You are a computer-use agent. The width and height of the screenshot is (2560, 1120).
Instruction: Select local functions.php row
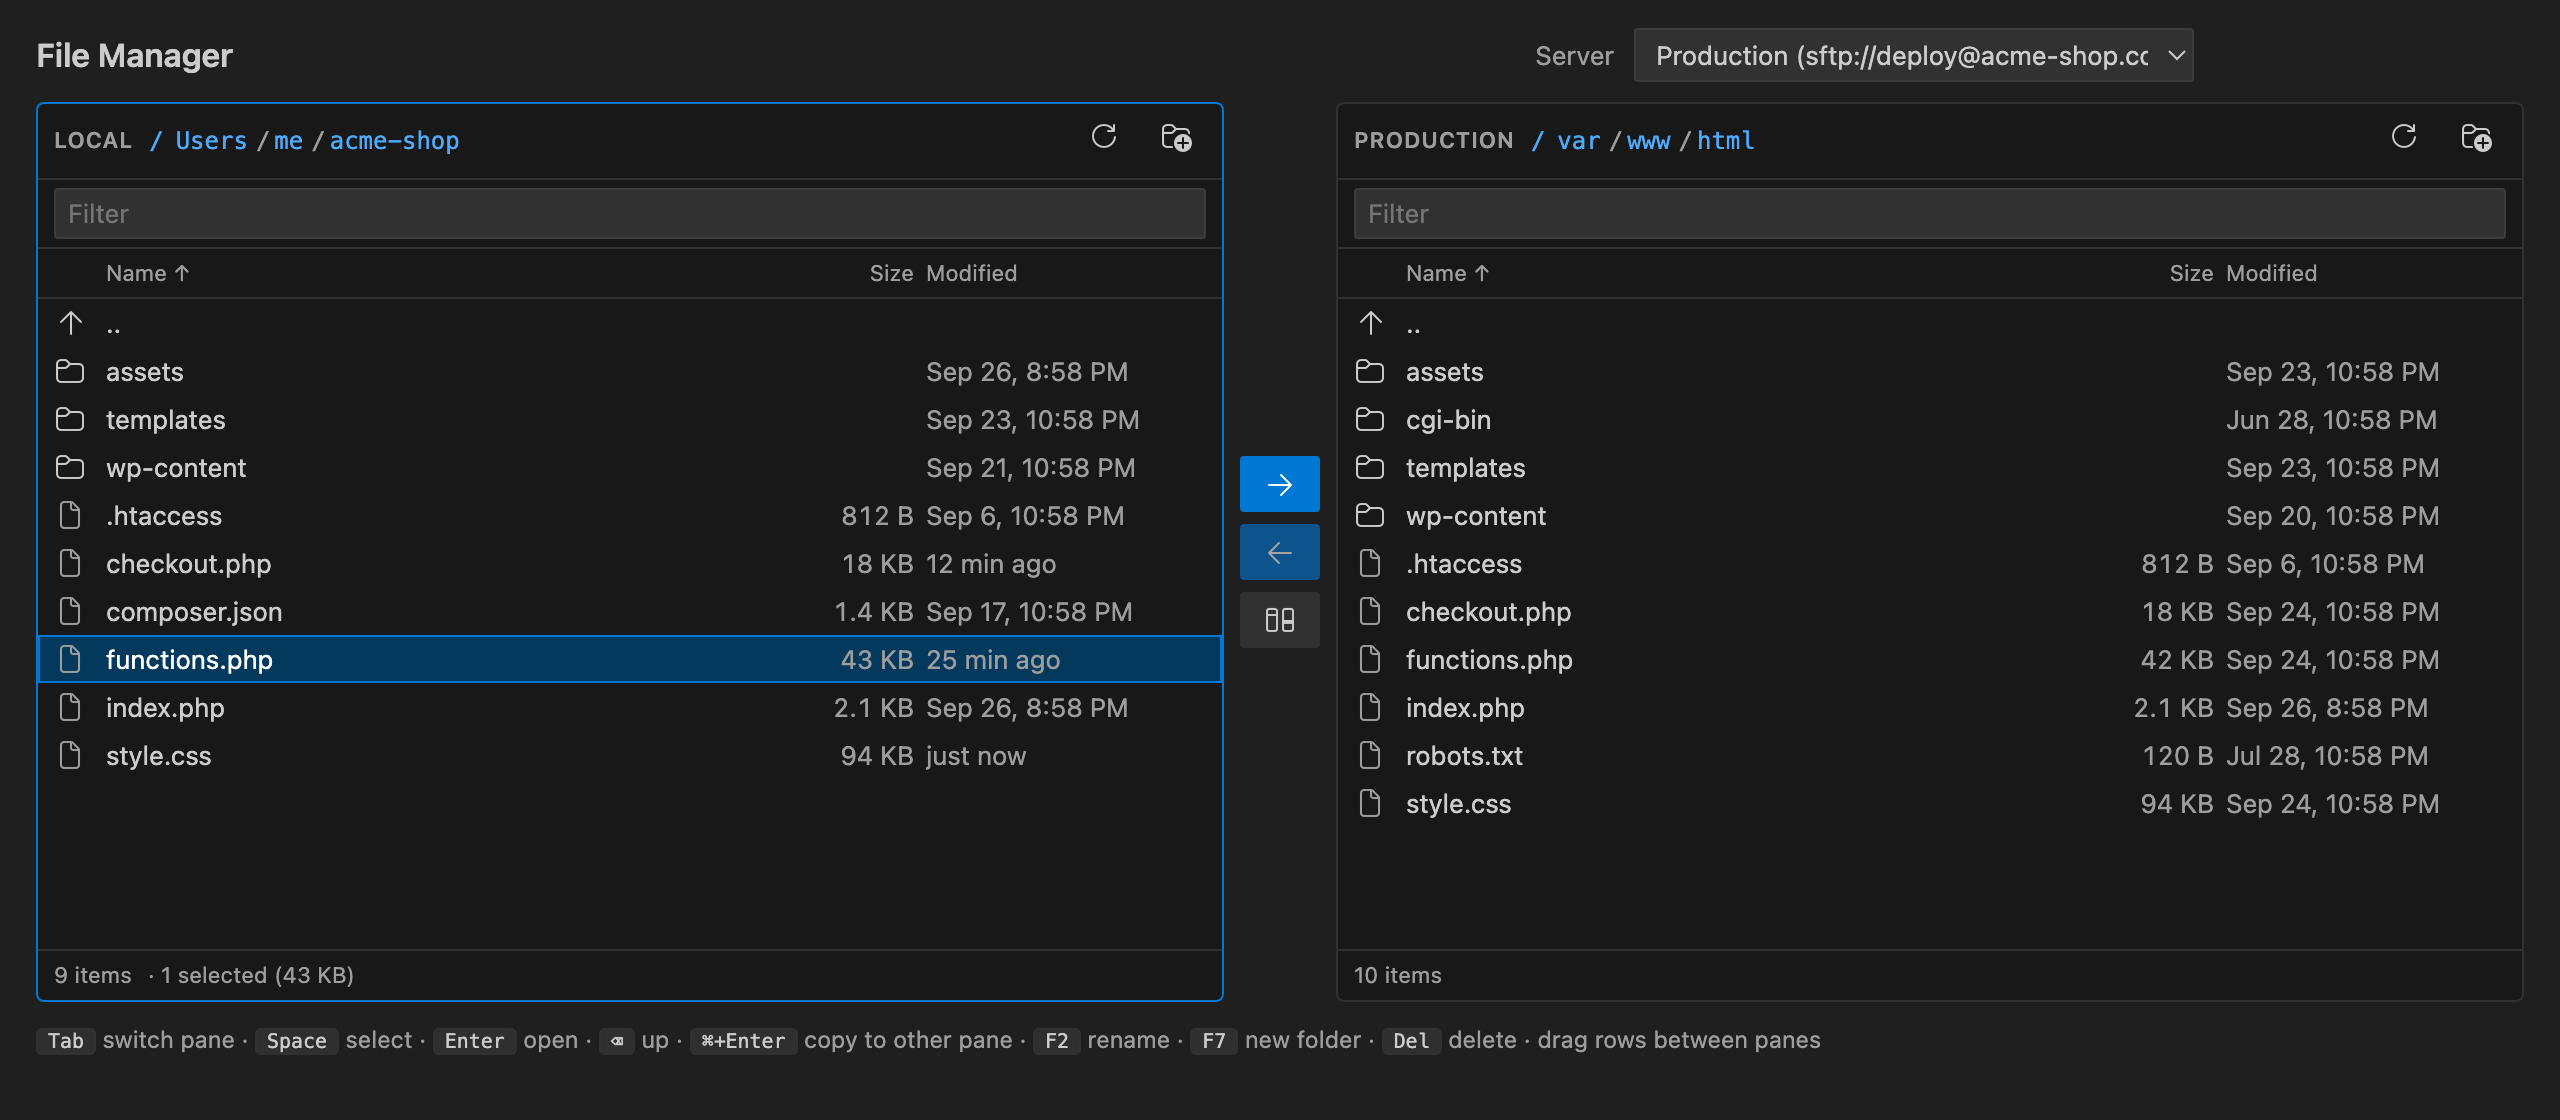[x=630, y=660]
